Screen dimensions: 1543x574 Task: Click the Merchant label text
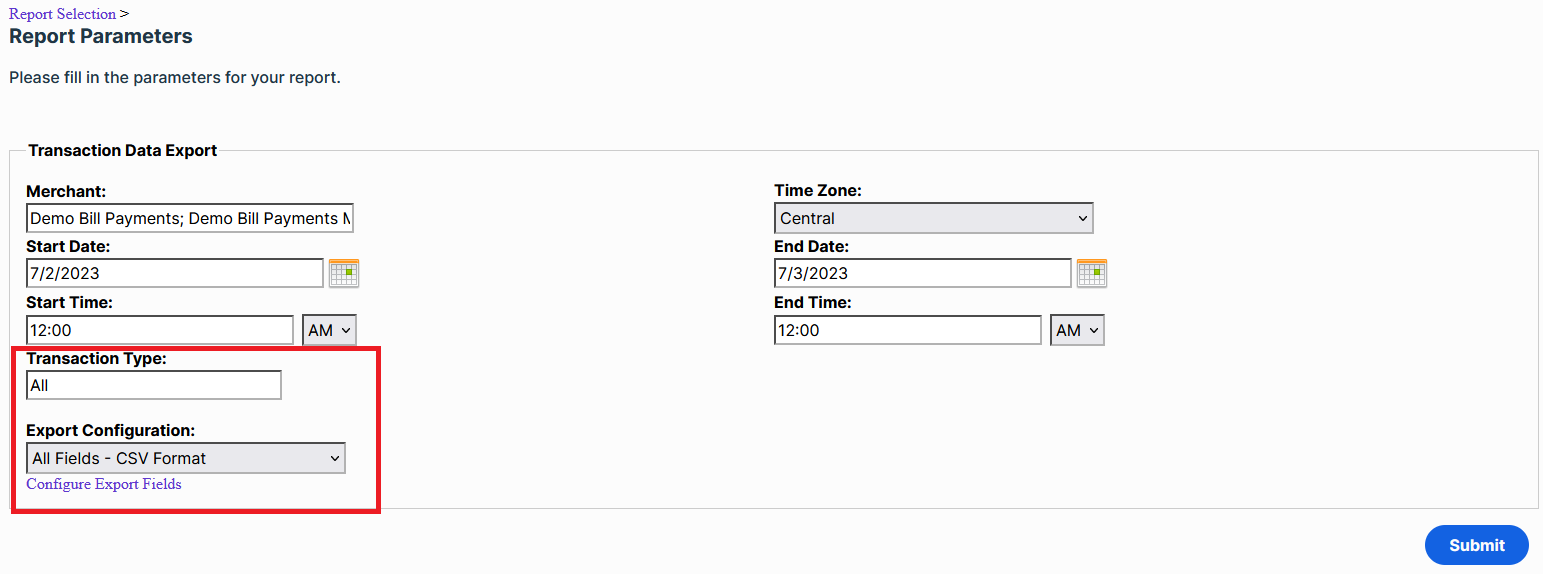66,190
